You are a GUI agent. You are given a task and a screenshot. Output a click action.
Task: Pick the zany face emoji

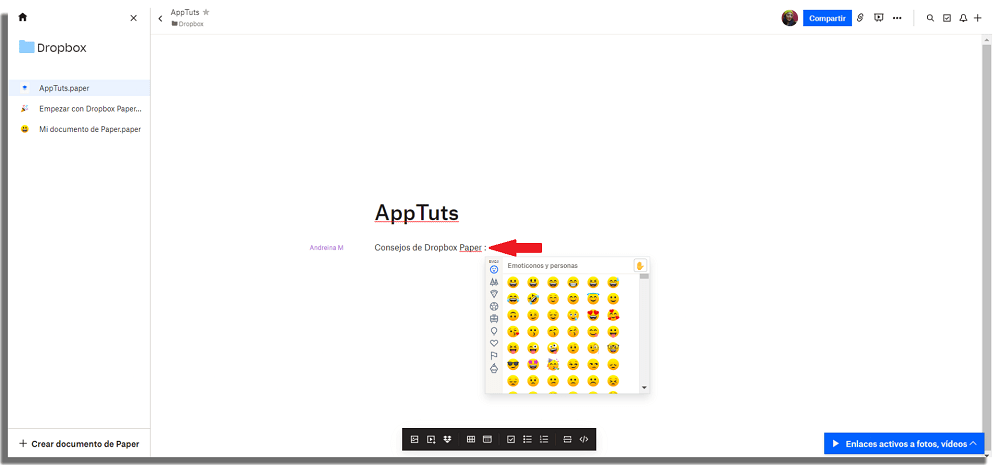pos(553,348)
